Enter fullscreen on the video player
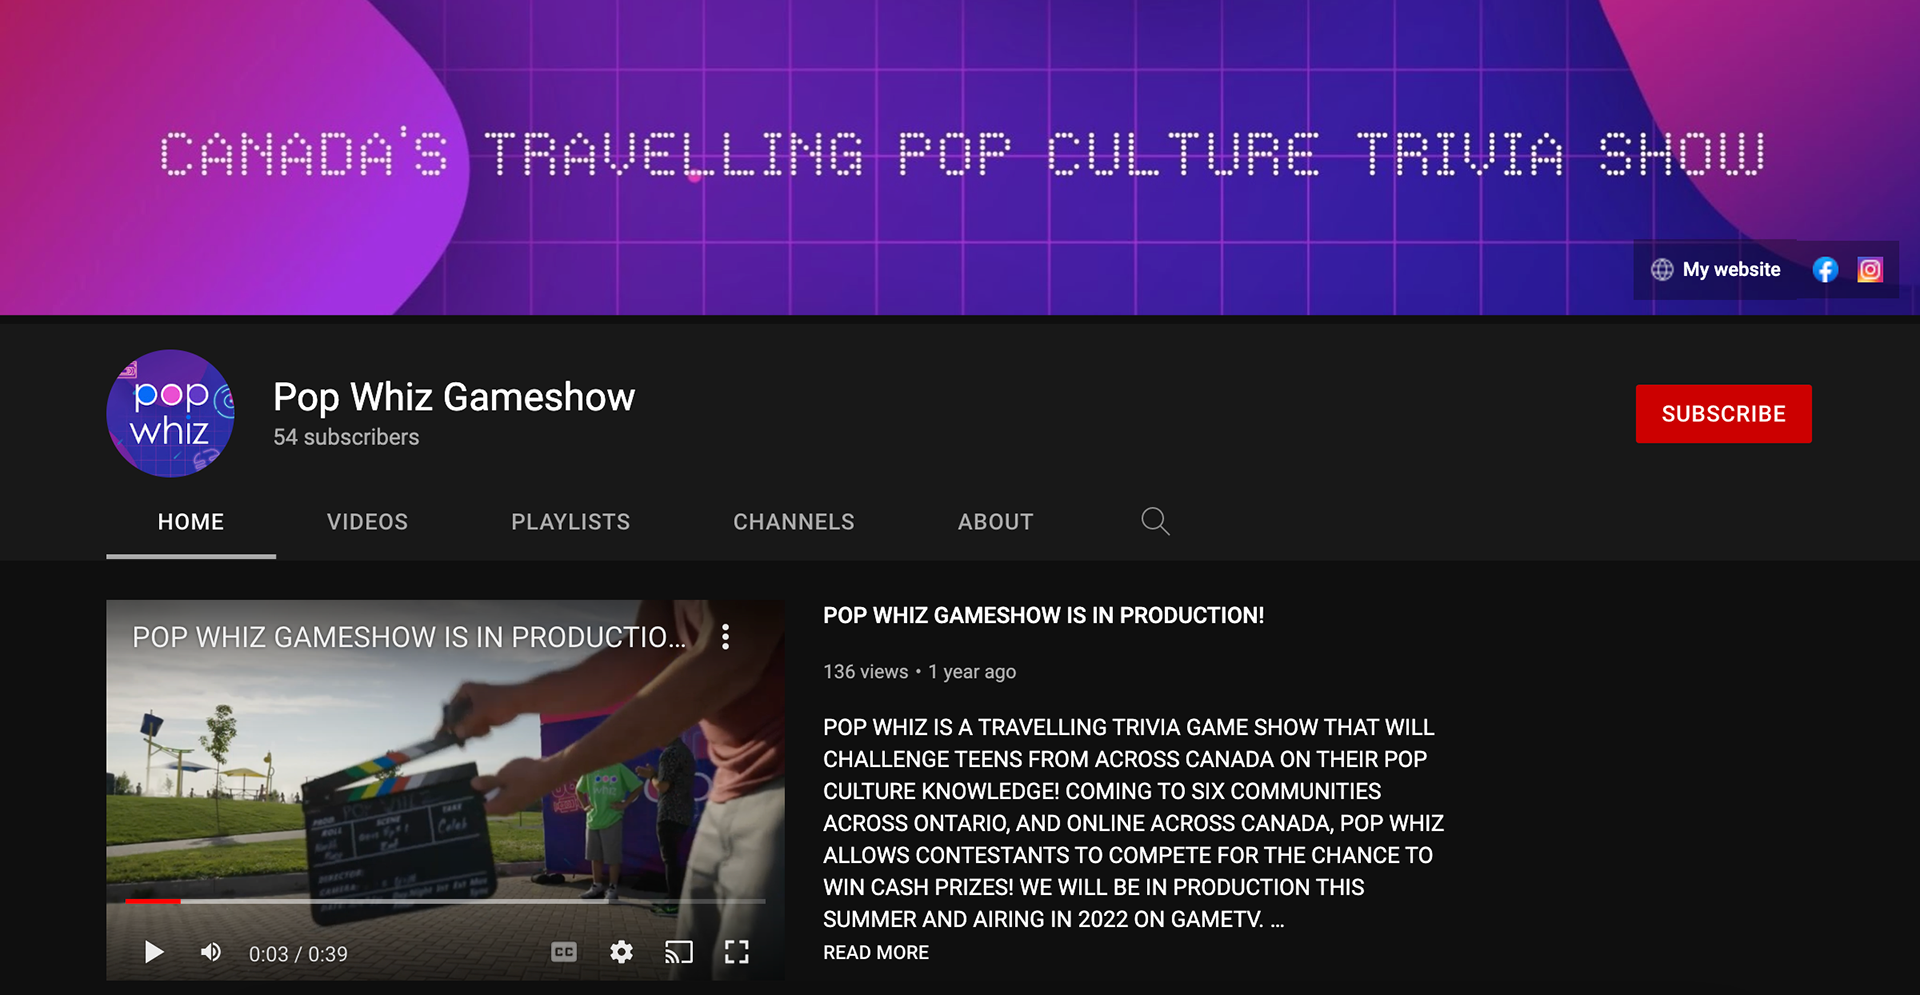 point(737,952)
